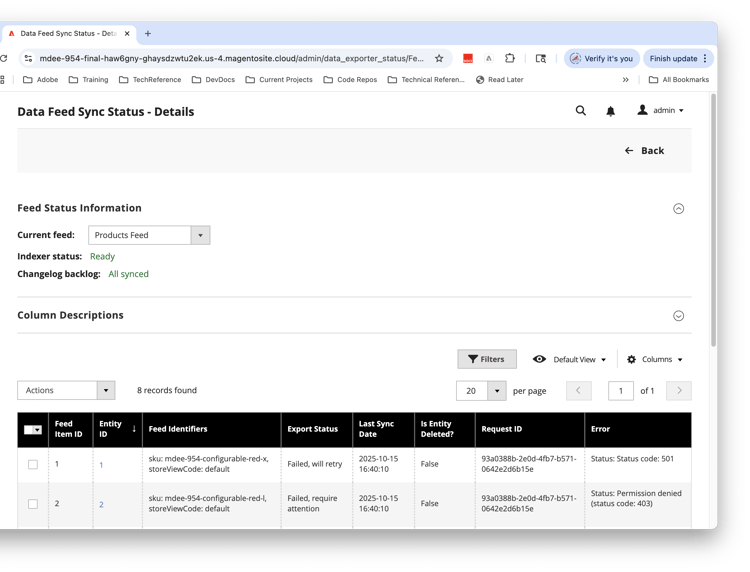Open Entity ID link 2

tap(101, 505)
